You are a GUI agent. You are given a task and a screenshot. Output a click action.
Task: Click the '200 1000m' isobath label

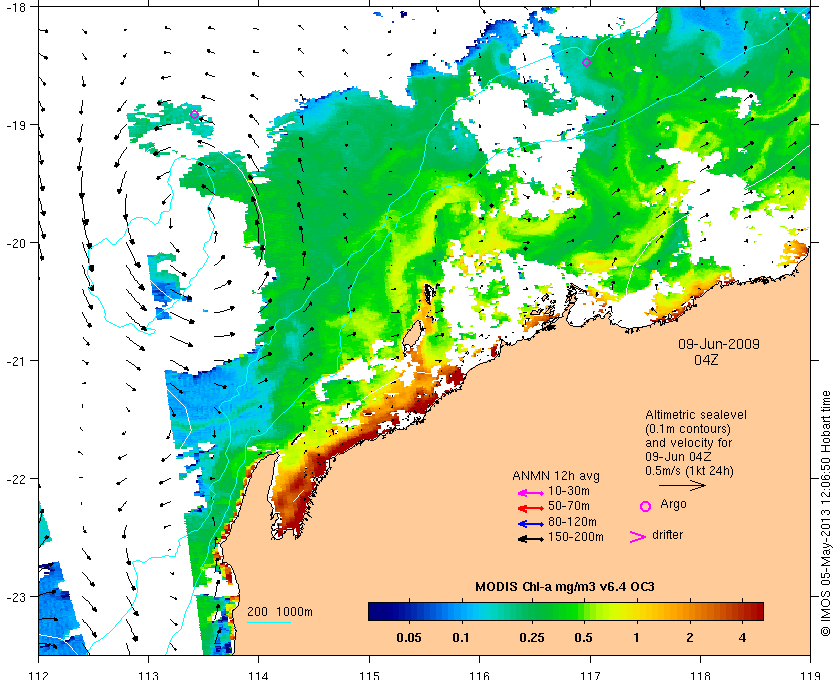click(280, 611)
